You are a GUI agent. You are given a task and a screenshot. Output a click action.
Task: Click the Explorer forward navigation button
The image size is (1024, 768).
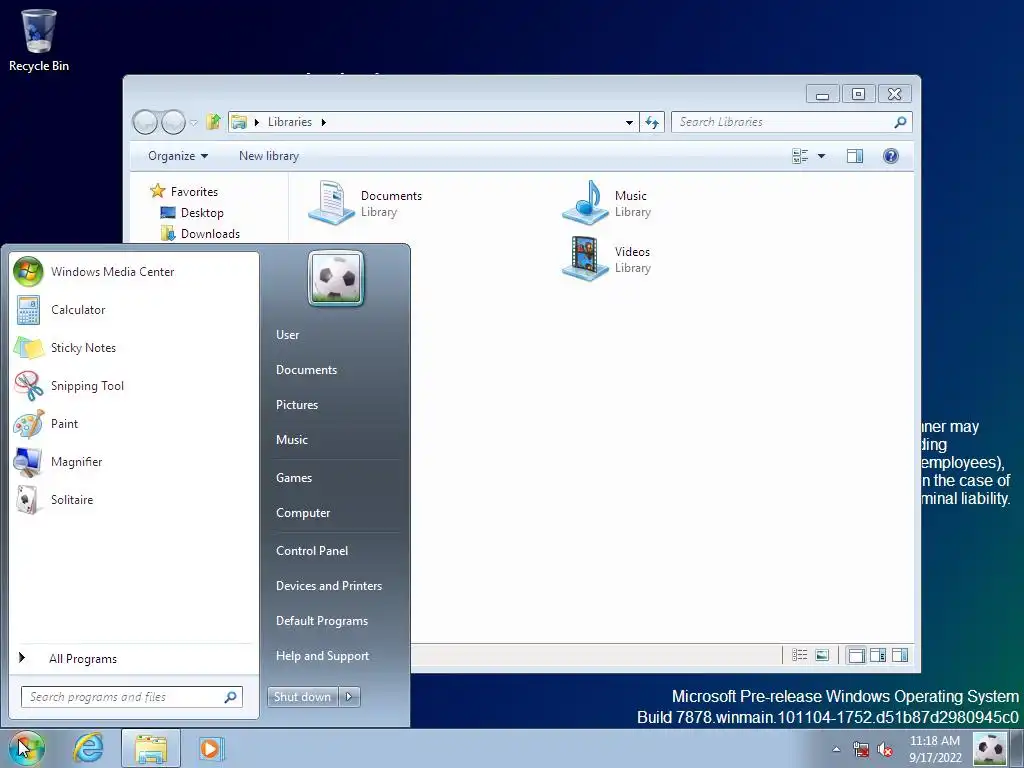coord(173,121)
